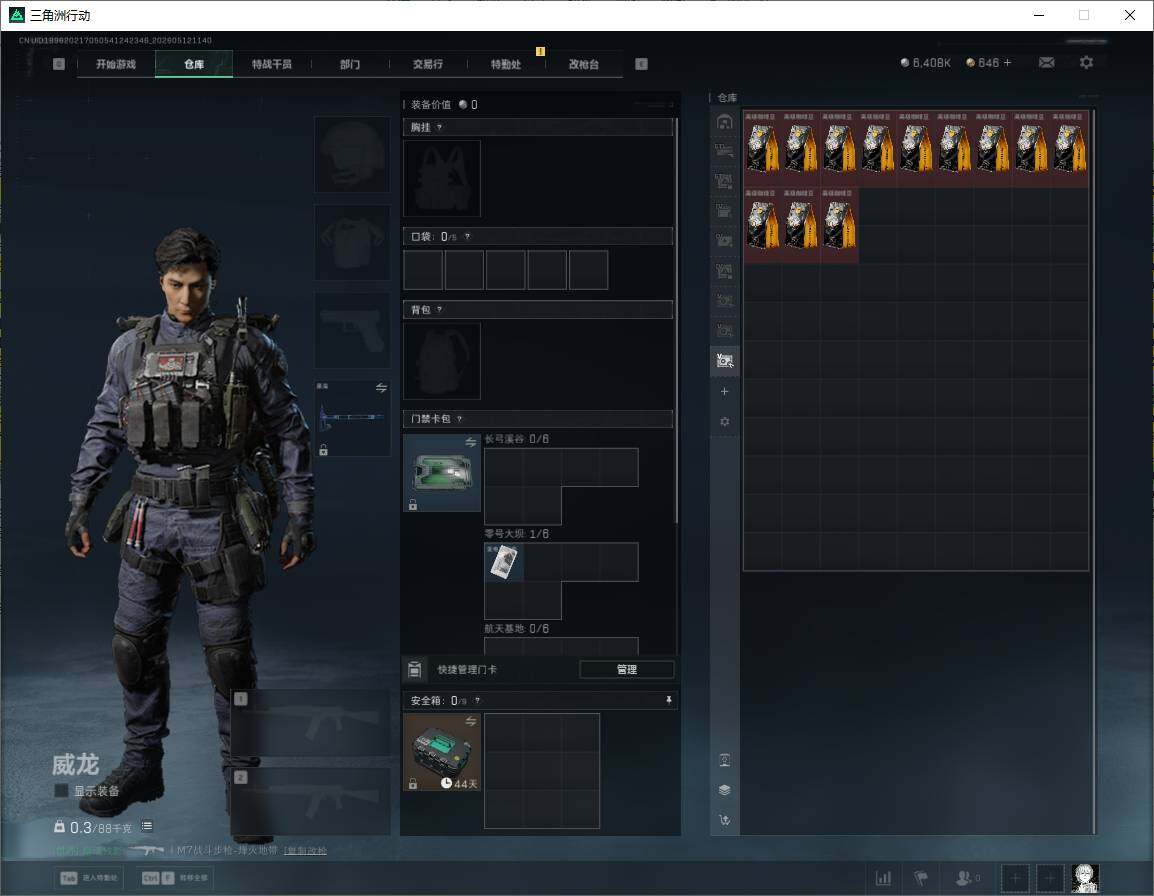The height and width of the screenshot is (896, 1154).
Task: Toggle the 显示装备 checkbox
Action: point(62,791)
